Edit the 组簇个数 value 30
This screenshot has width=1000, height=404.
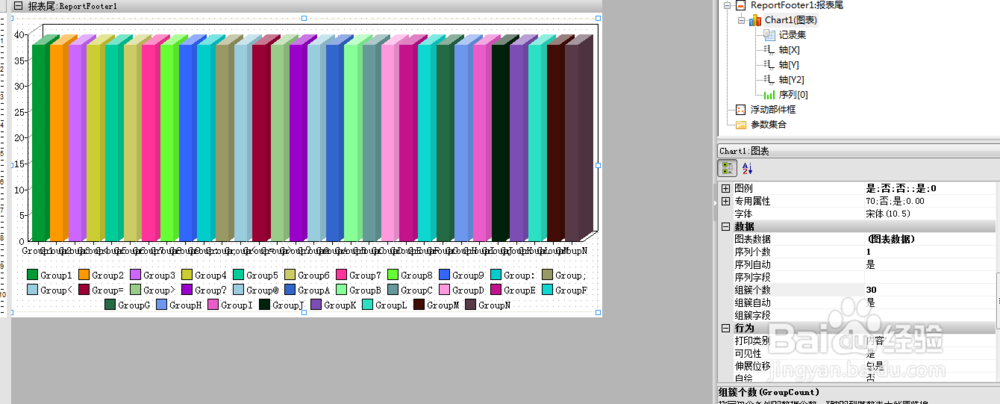click(x=930, y=290)
